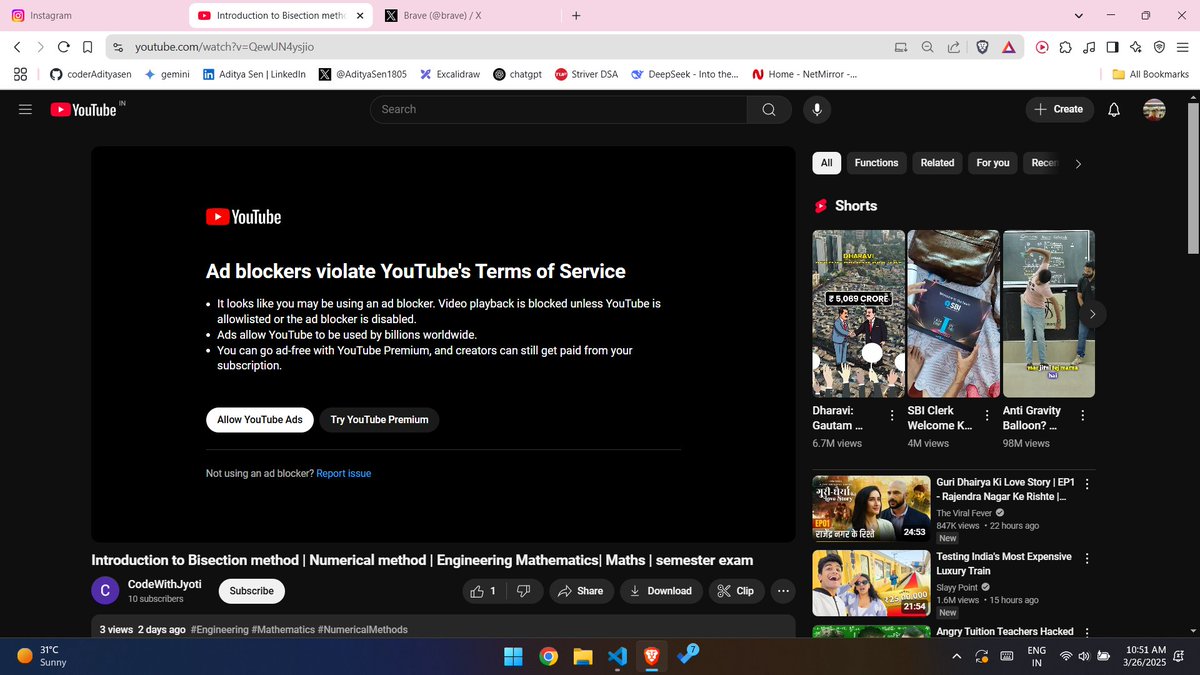Image resolution: width=1200 pixels, height=675 pixels.
Task: Open Chrome from the taskbar
Action: pyautogui.click(x=548, y=656)
